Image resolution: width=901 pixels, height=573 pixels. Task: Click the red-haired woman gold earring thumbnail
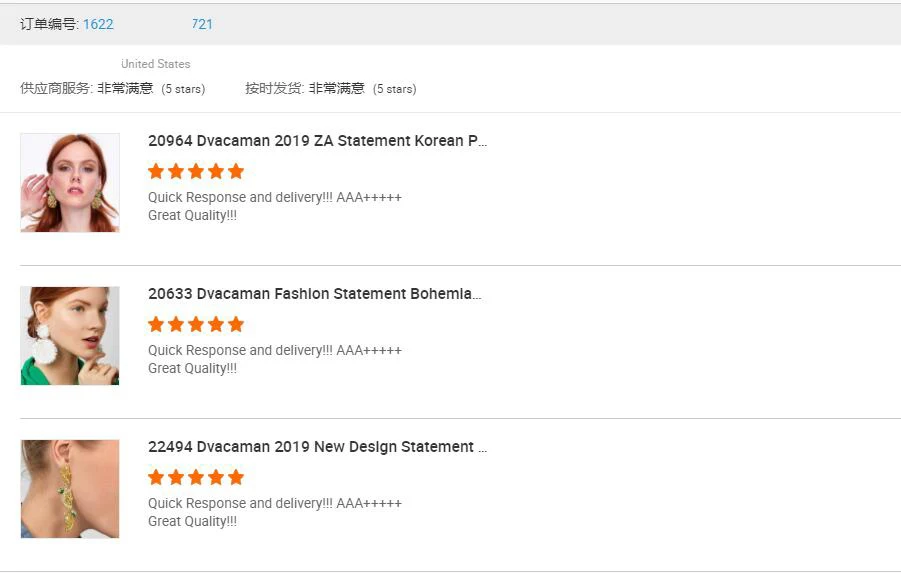(70, 183)
